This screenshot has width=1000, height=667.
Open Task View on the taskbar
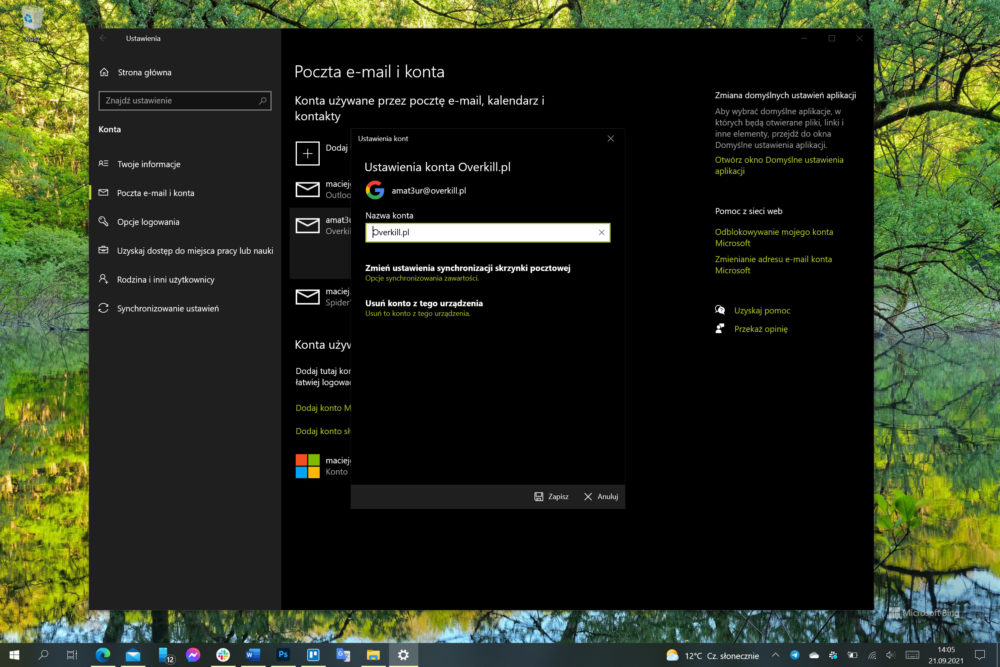[x=72, y=655]
